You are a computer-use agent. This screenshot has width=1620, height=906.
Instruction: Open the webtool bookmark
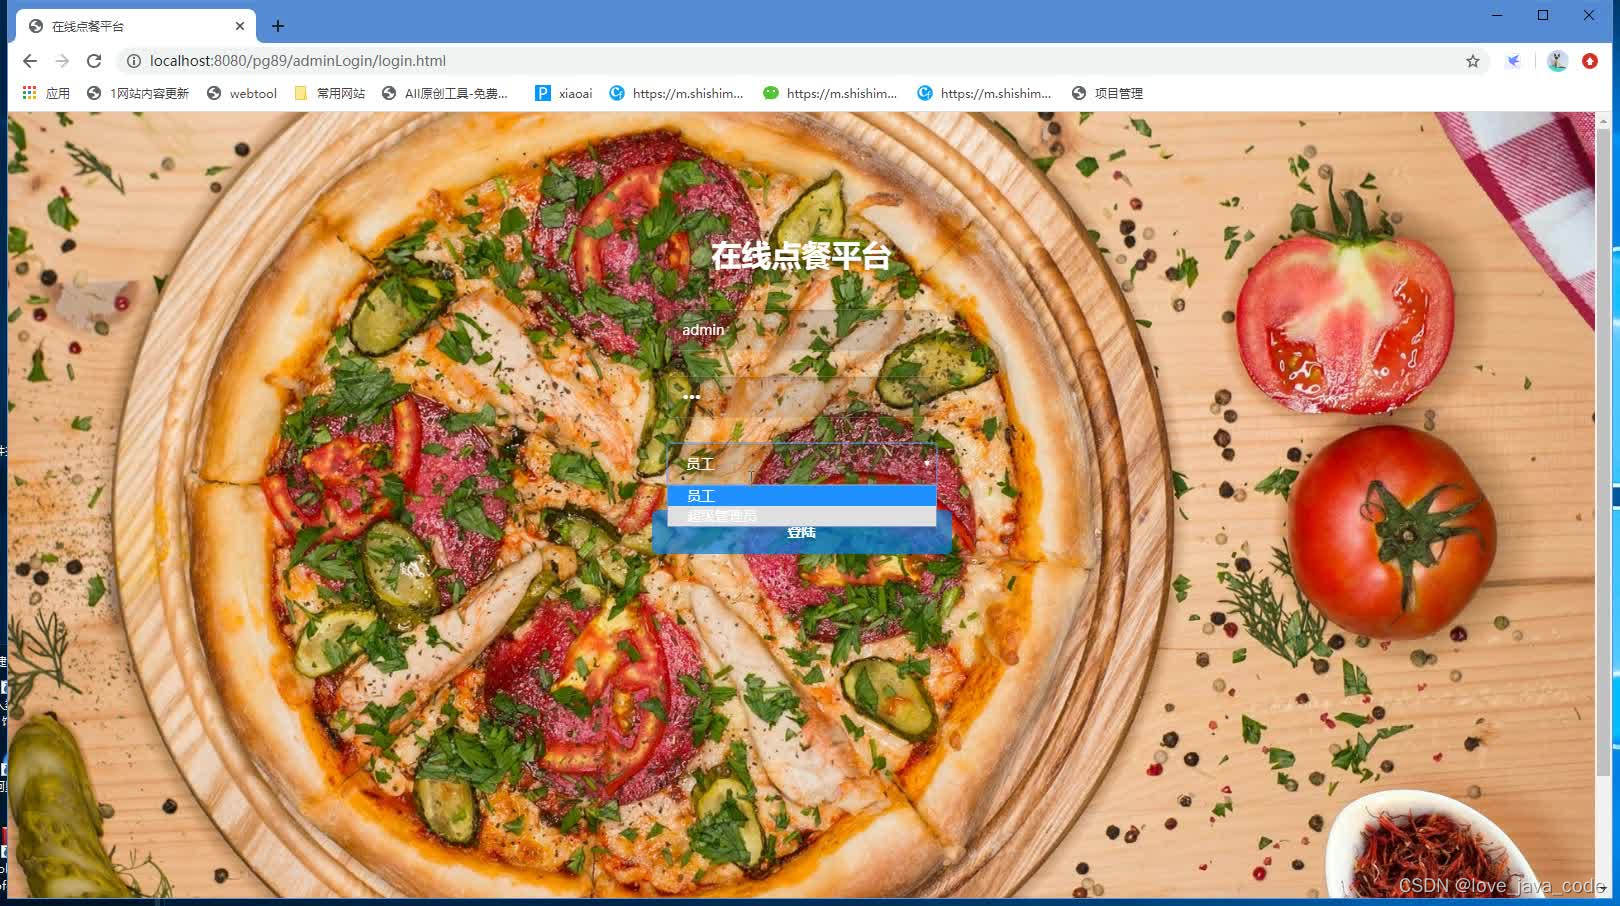241,93
